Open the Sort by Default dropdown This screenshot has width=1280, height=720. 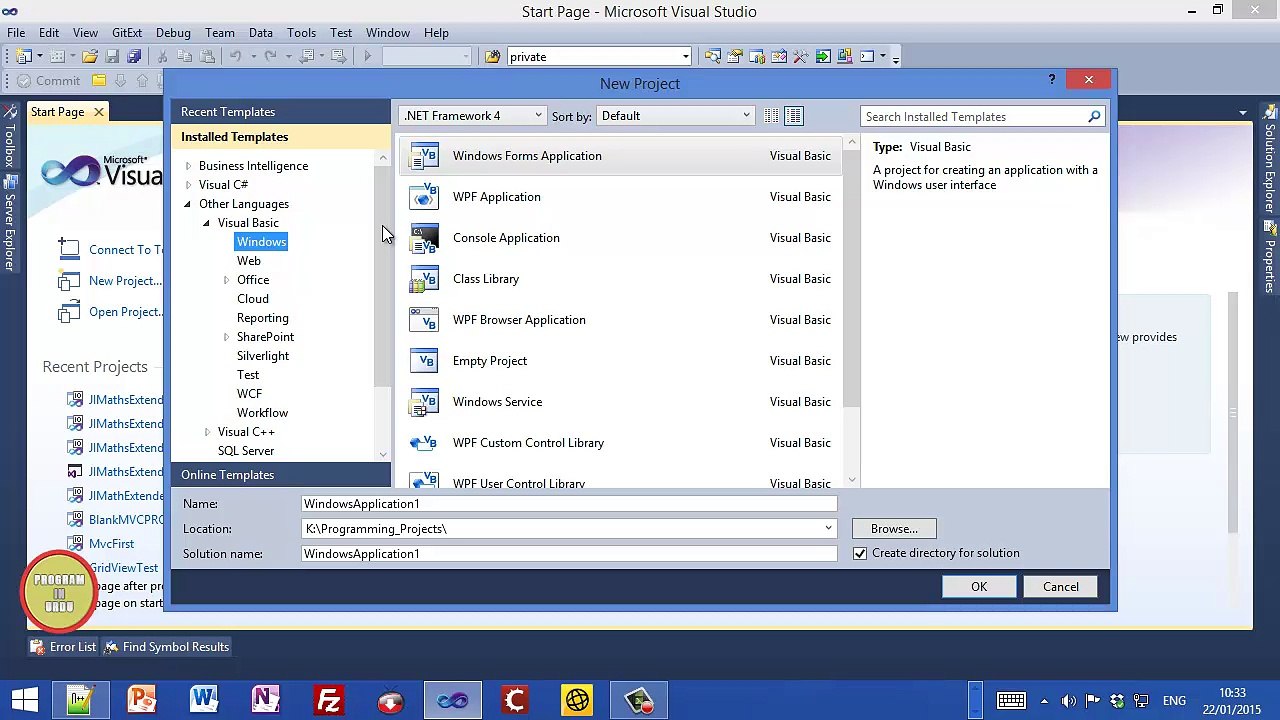(x=675, y=116)
